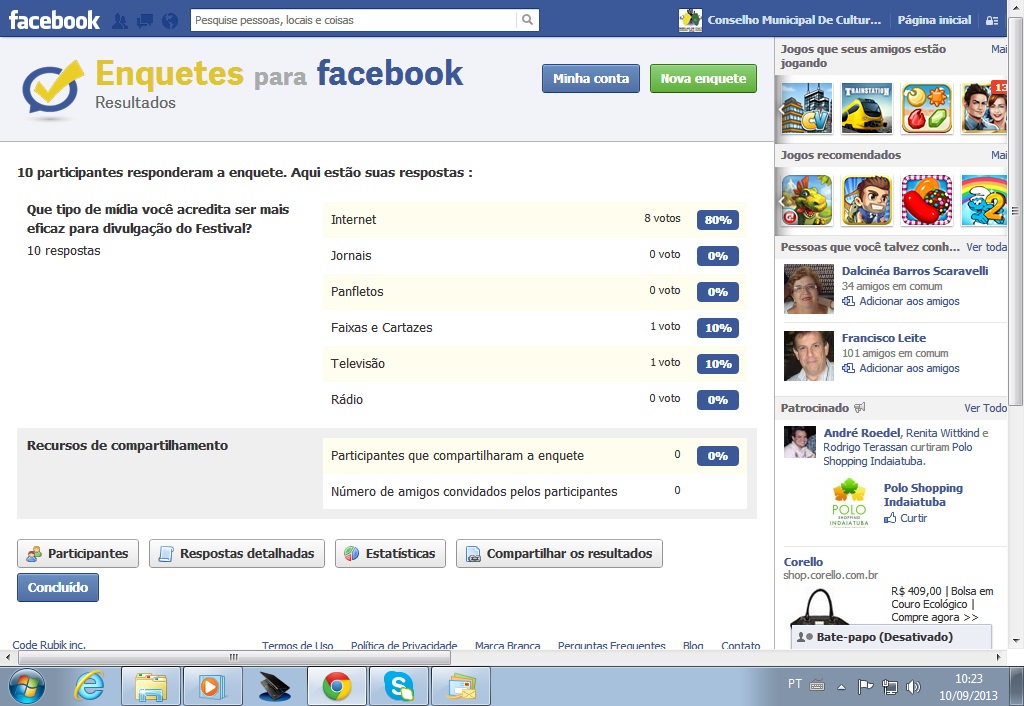
Task: Go to Página inicial
Action: pyautogui.click(x=934, y=20)
